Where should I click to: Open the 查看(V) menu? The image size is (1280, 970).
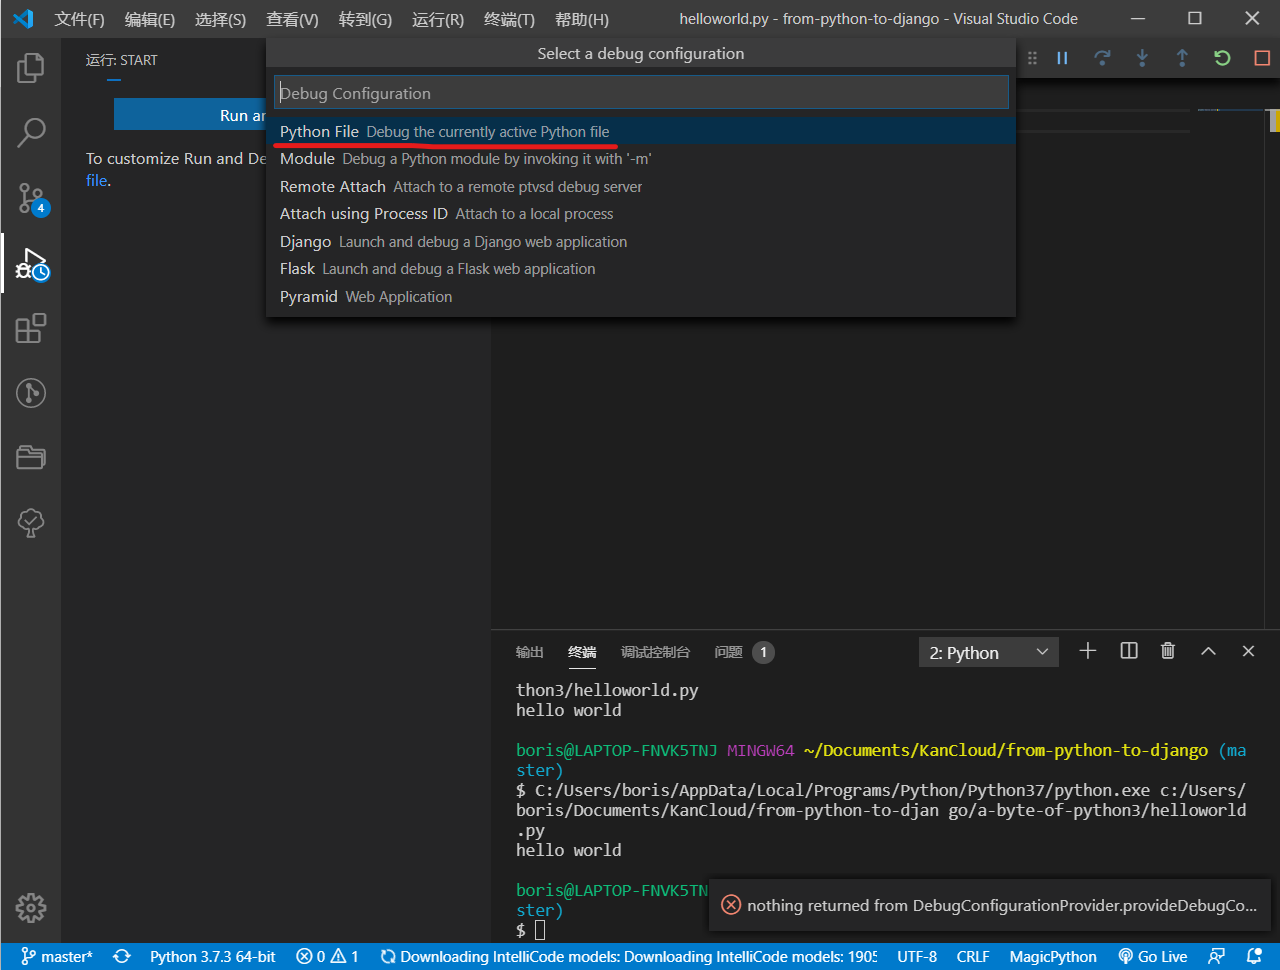tap(292, 19)
